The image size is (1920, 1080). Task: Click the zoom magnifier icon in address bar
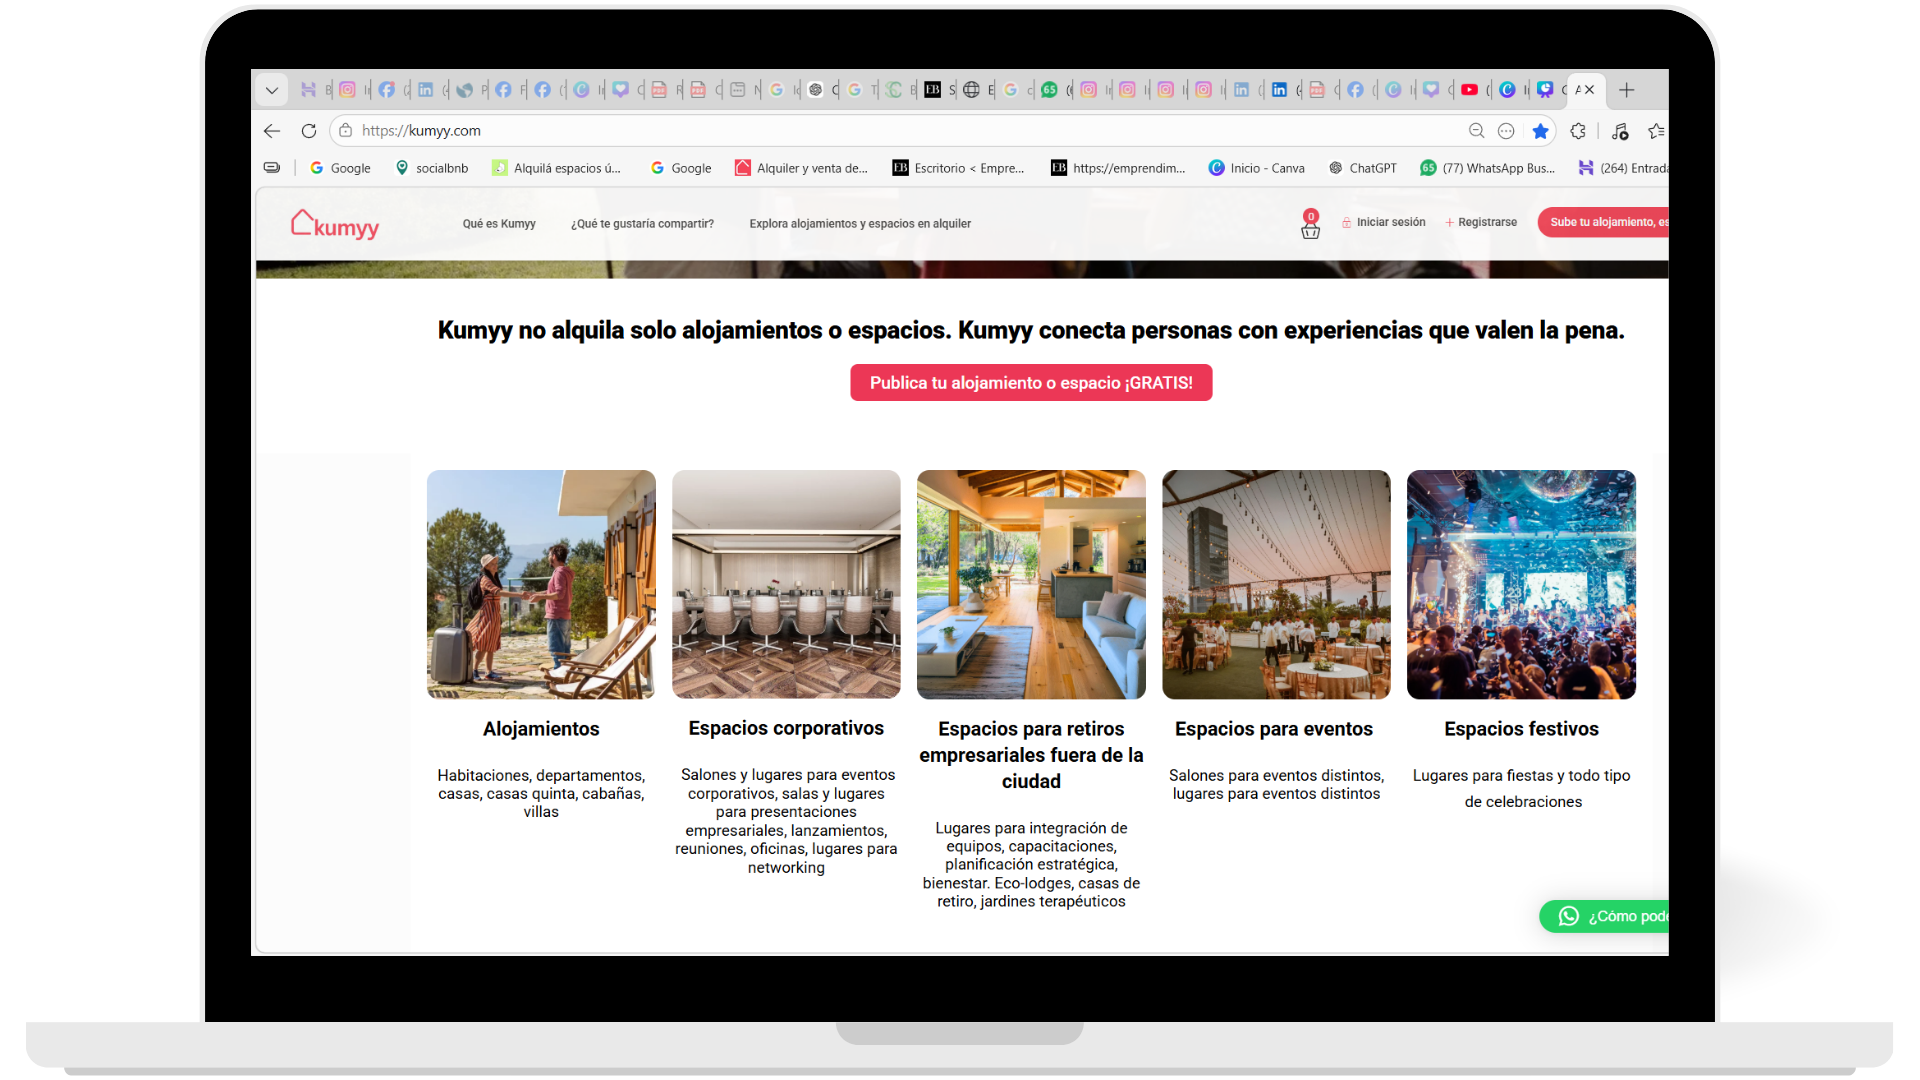click(x=1476, y=131)
